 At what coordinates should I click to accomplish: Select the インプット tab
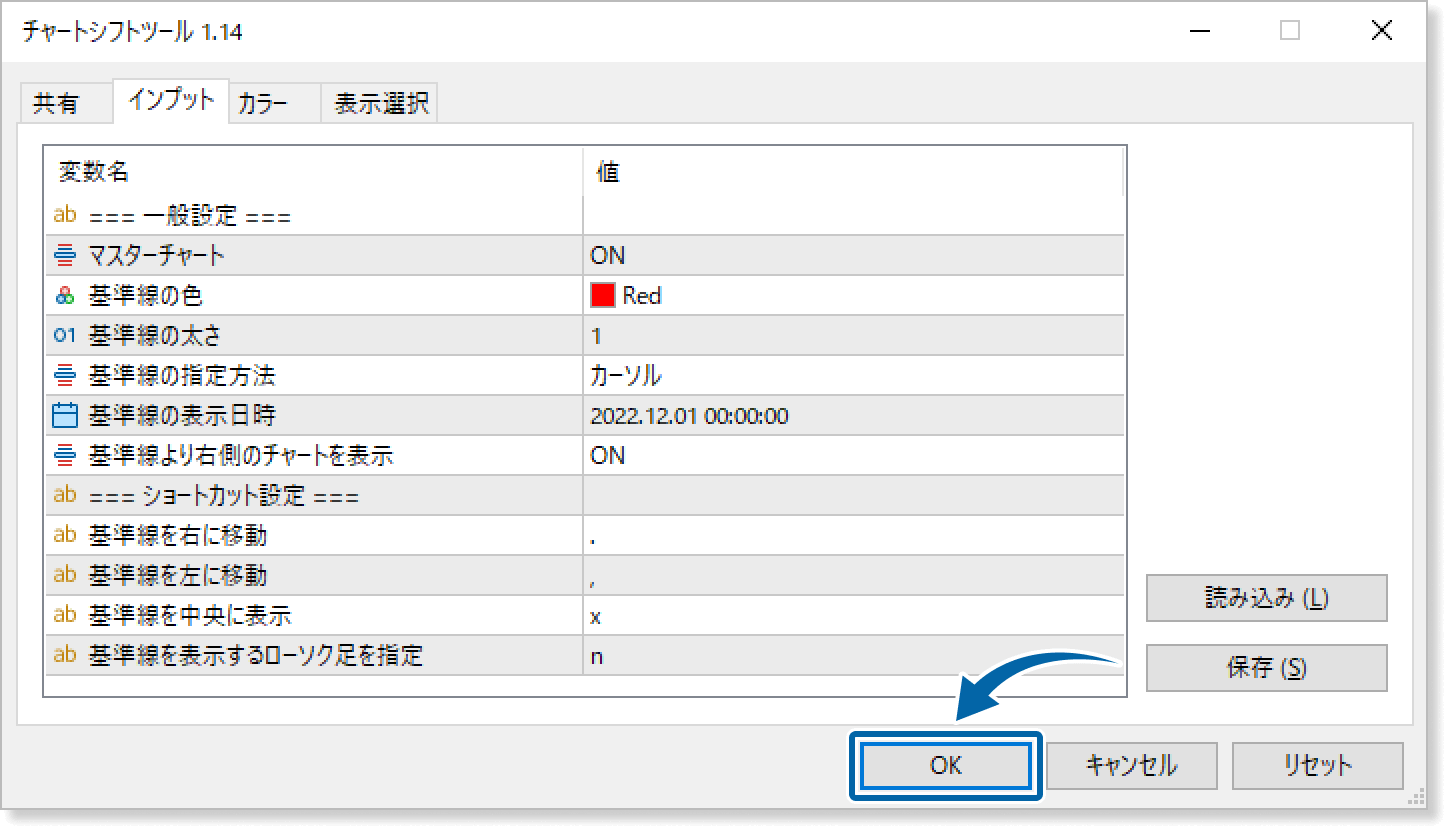pos(171,100)
